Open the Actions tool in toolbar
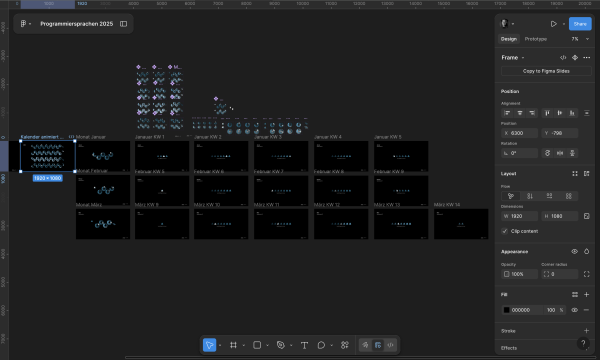 345,345
